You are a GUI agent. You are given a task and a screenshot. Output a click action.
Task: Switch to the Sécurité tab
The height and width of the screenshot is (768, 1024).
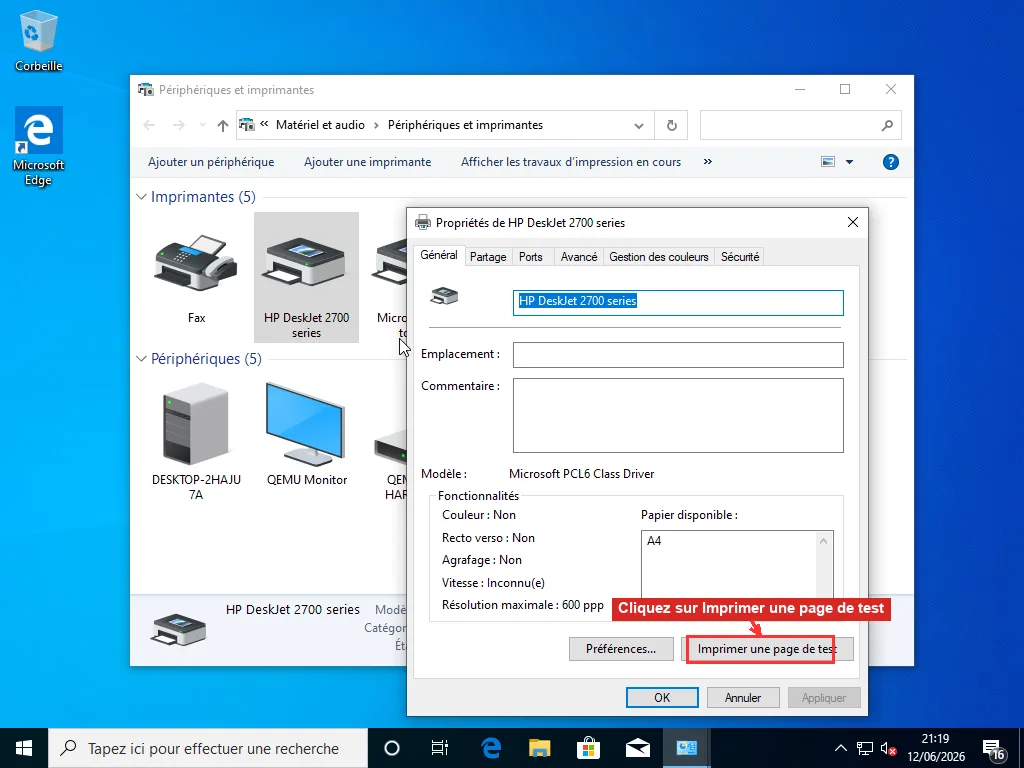point(740,257)
